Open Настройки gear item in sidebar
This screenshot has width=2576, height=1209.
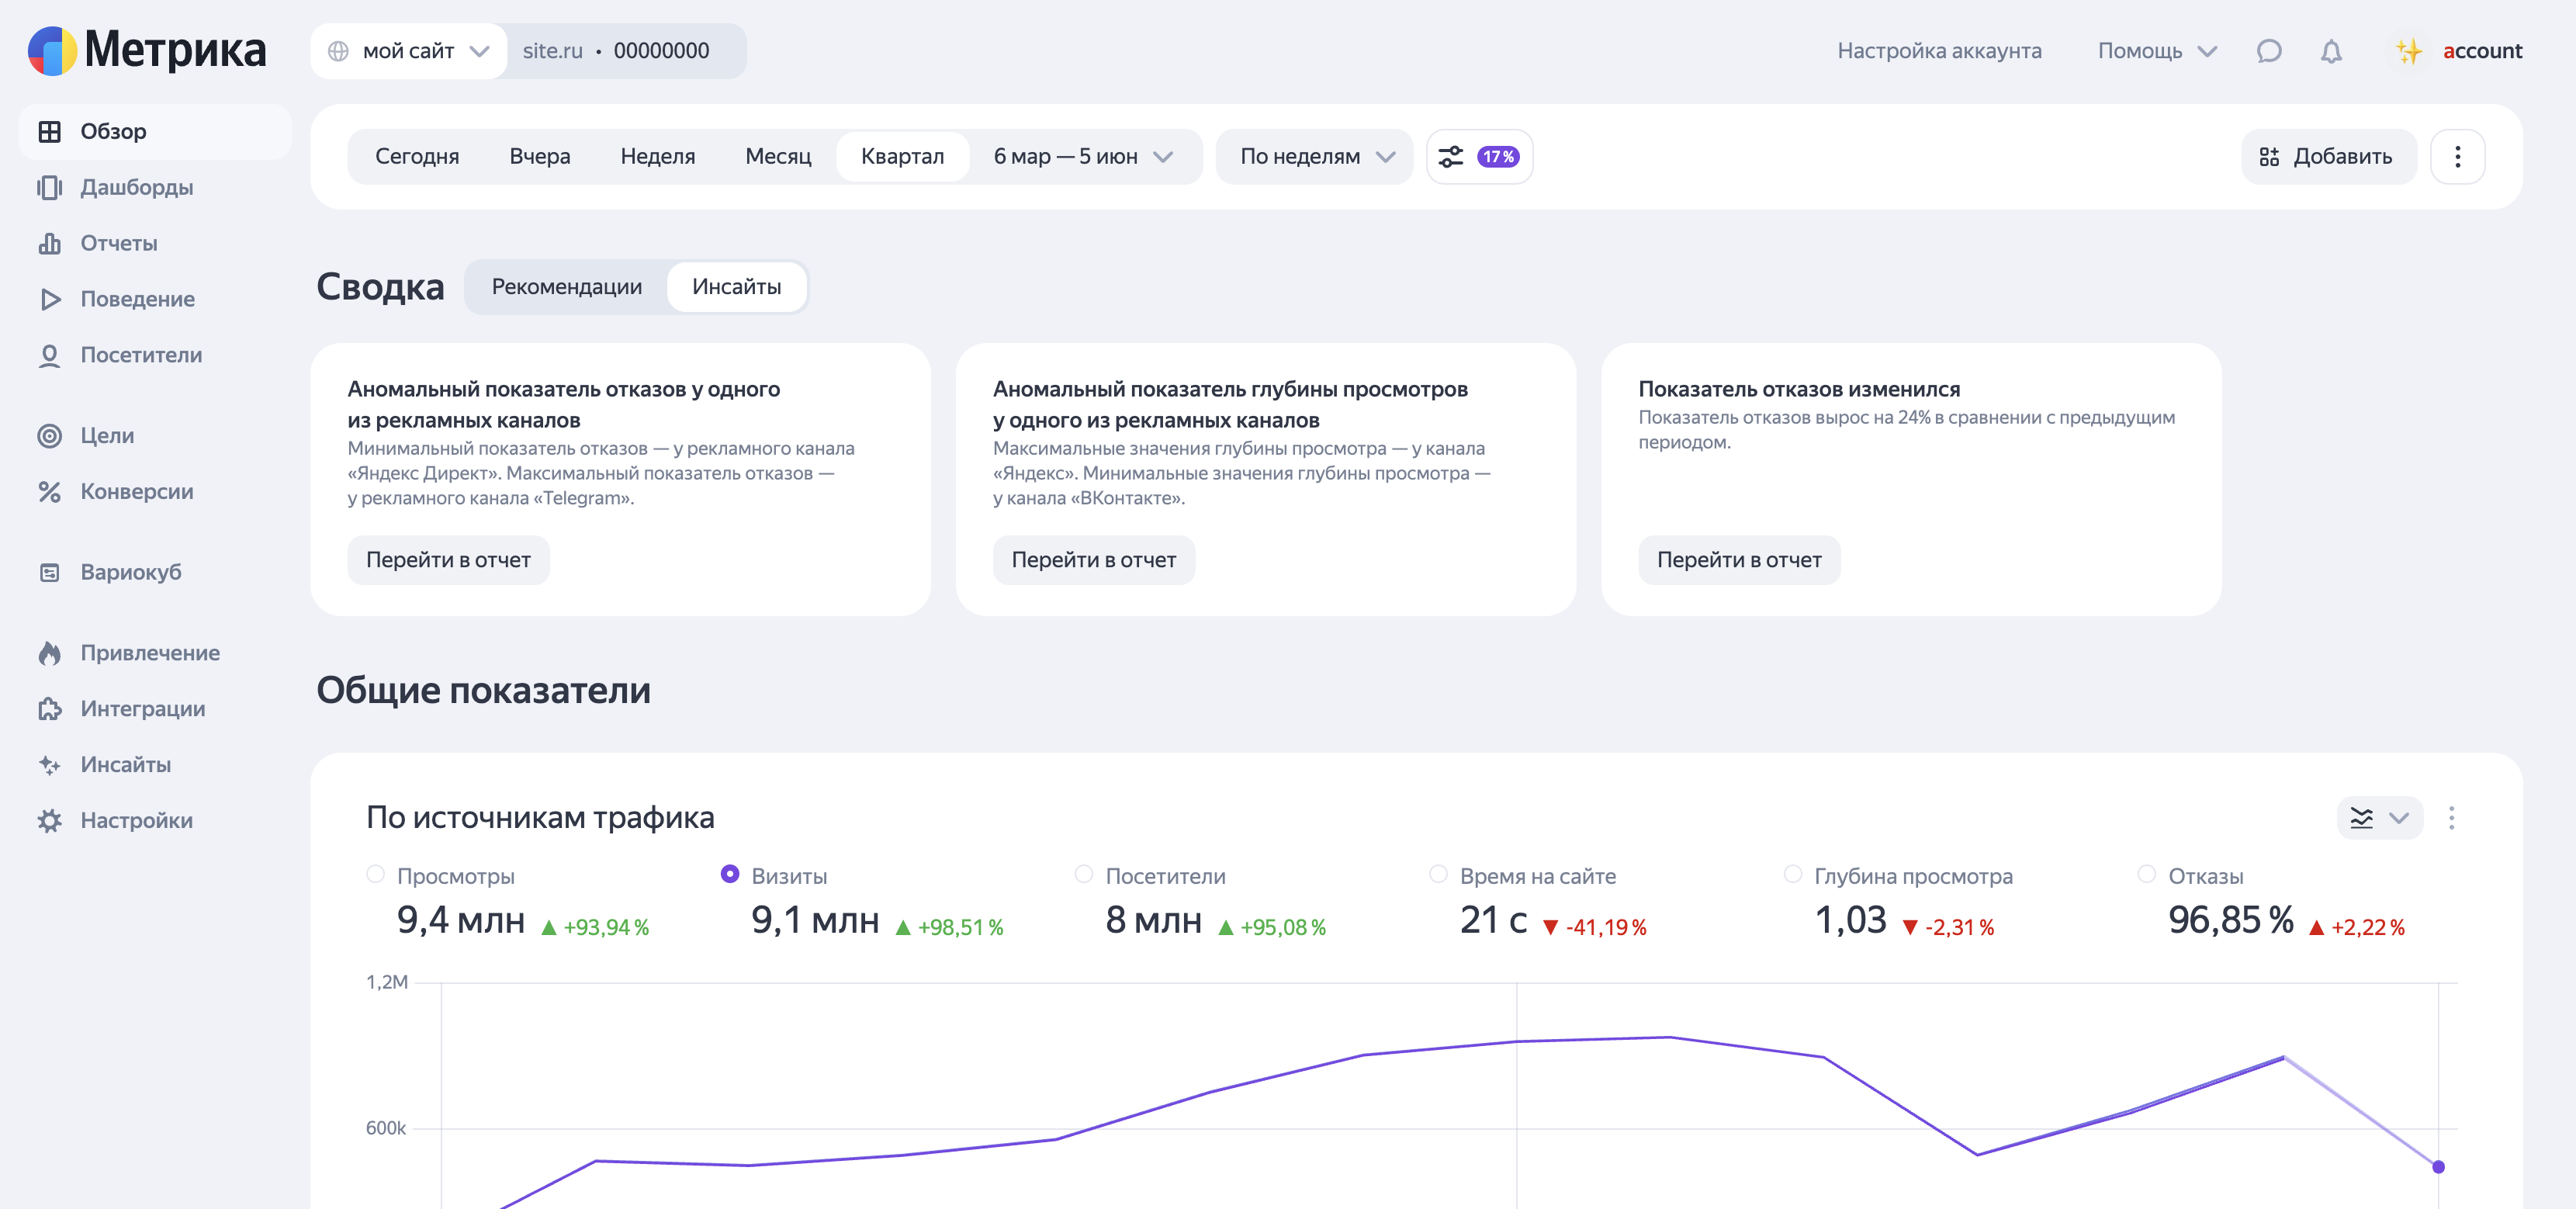(136, 821)
